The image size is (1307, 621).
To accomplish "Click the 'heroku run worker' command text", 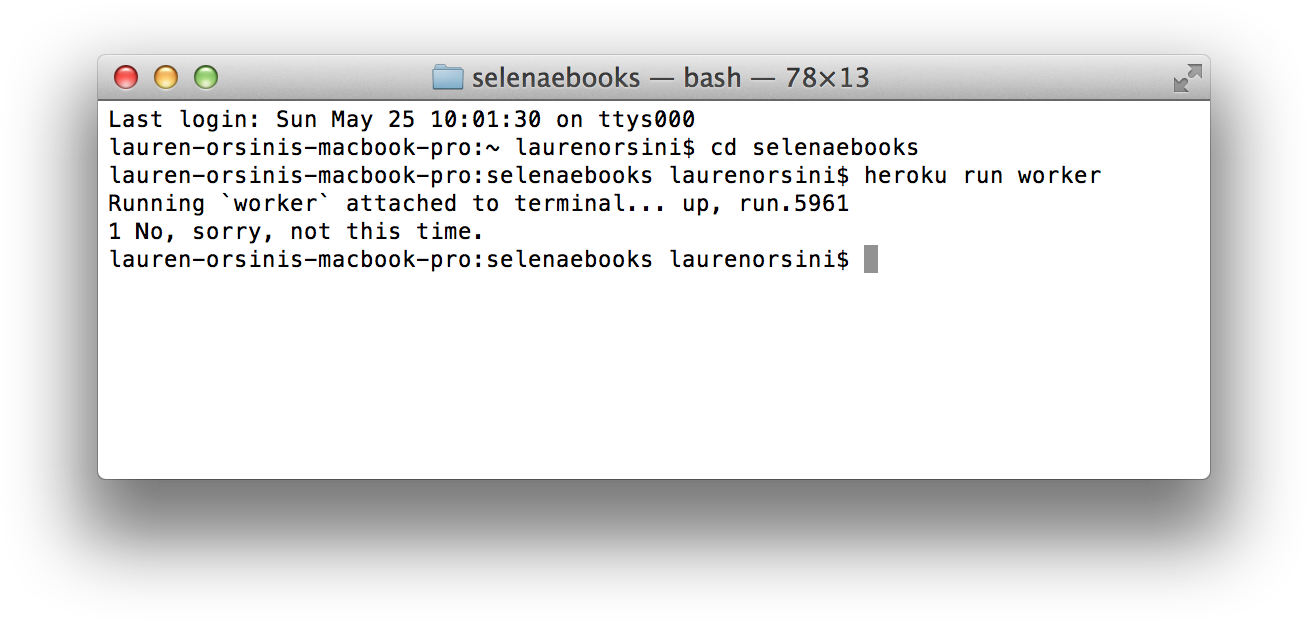I will click(982, 176).
